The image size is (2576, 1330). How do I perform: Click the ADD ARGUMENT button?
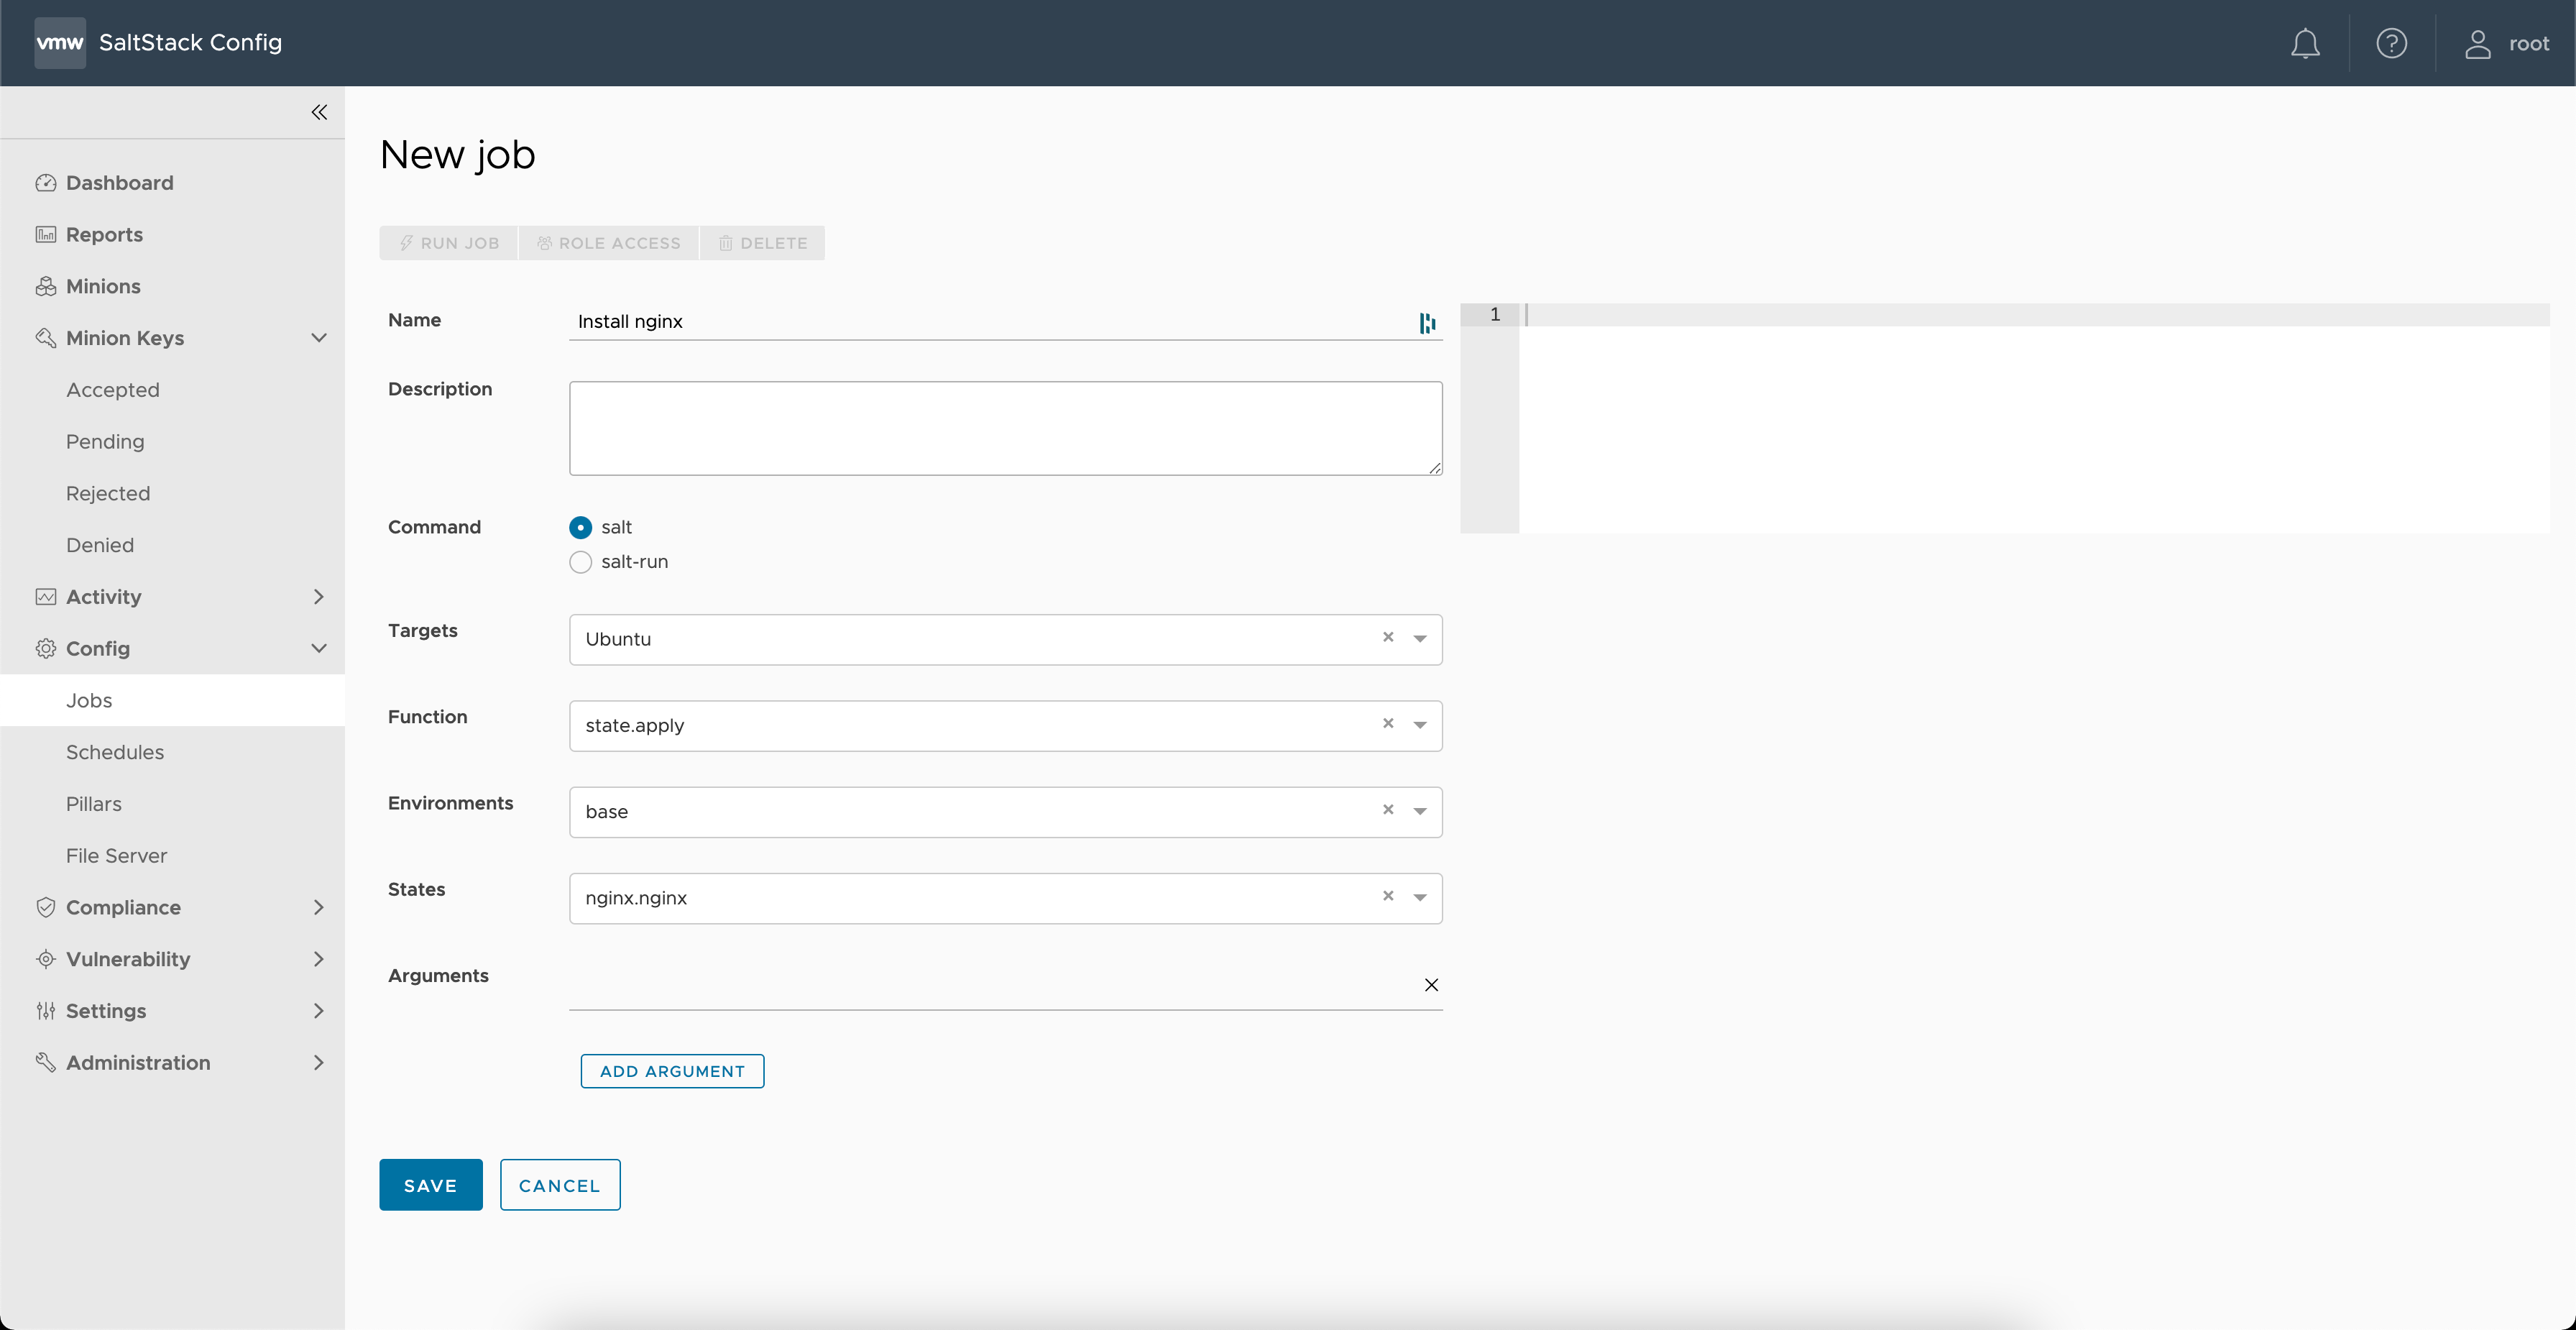(x=671, y=1070)
